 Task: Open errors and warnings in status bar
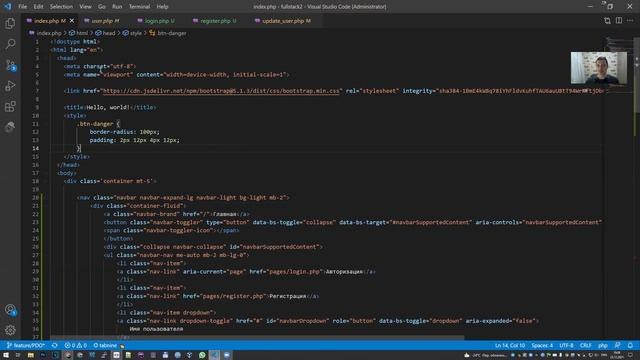click(76, 345)
